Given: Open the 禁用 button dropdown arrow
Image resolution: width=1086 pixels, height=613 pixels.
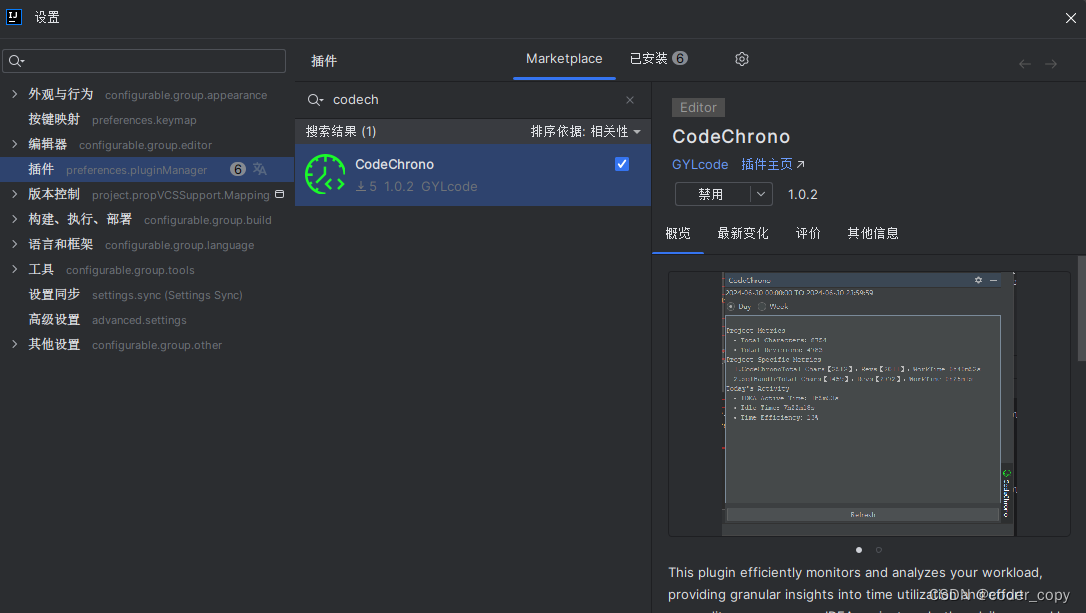Looking at the screenshot, I should pyautogui.click(x=761, y=195).
